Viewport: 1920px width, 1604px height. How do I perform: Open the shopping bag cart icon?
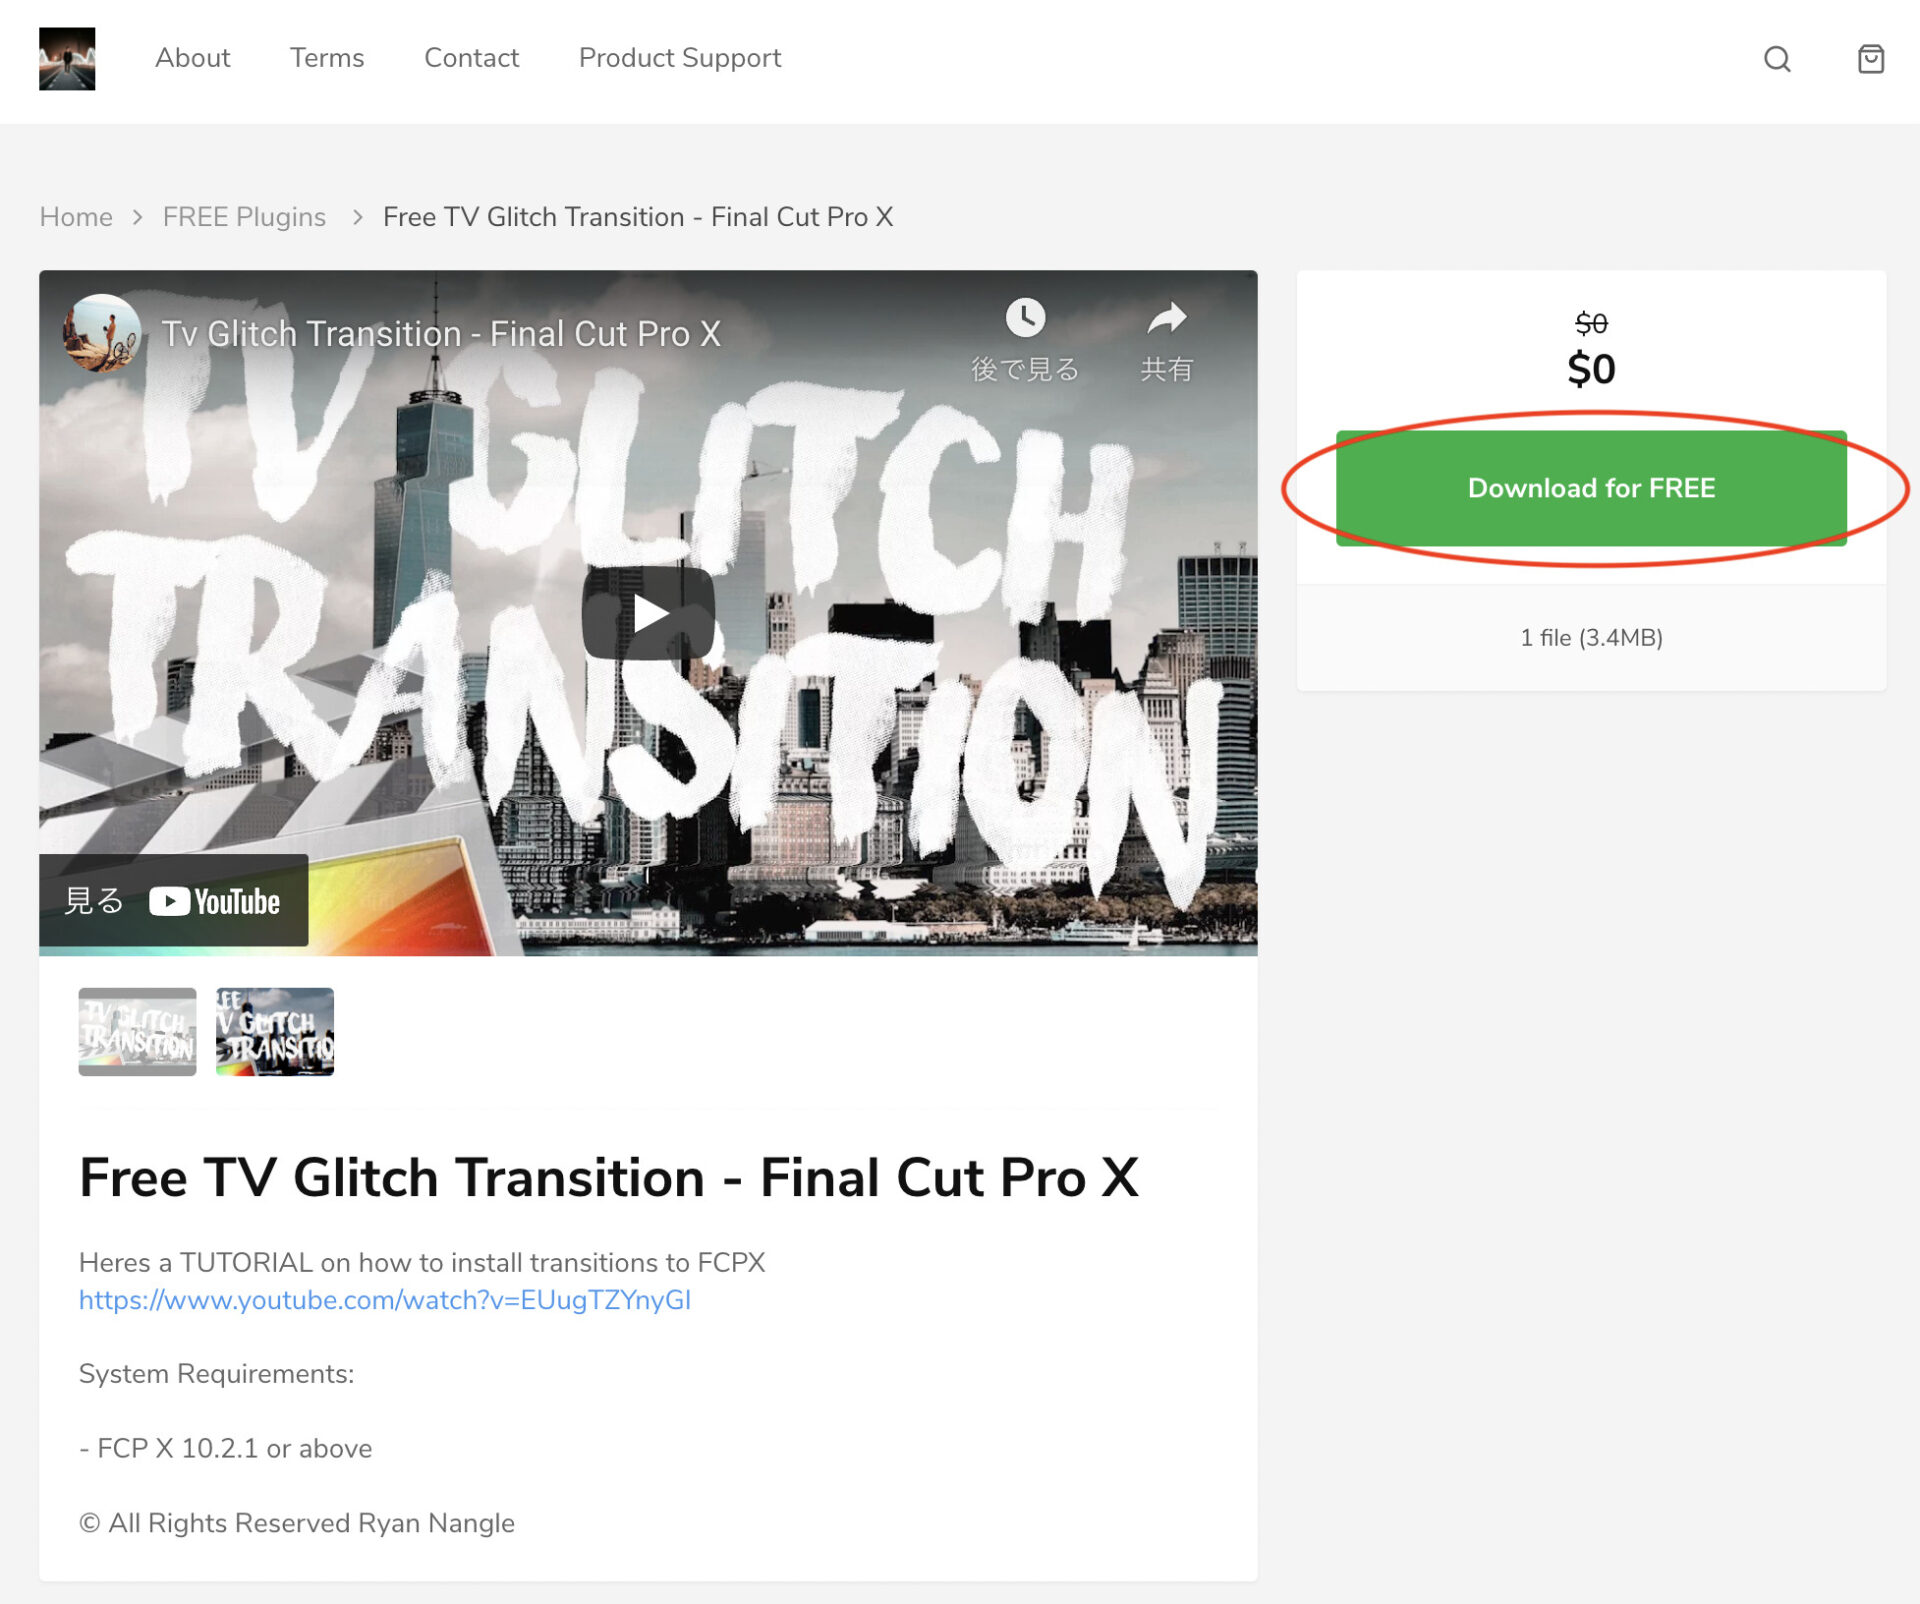(1870, 59)
